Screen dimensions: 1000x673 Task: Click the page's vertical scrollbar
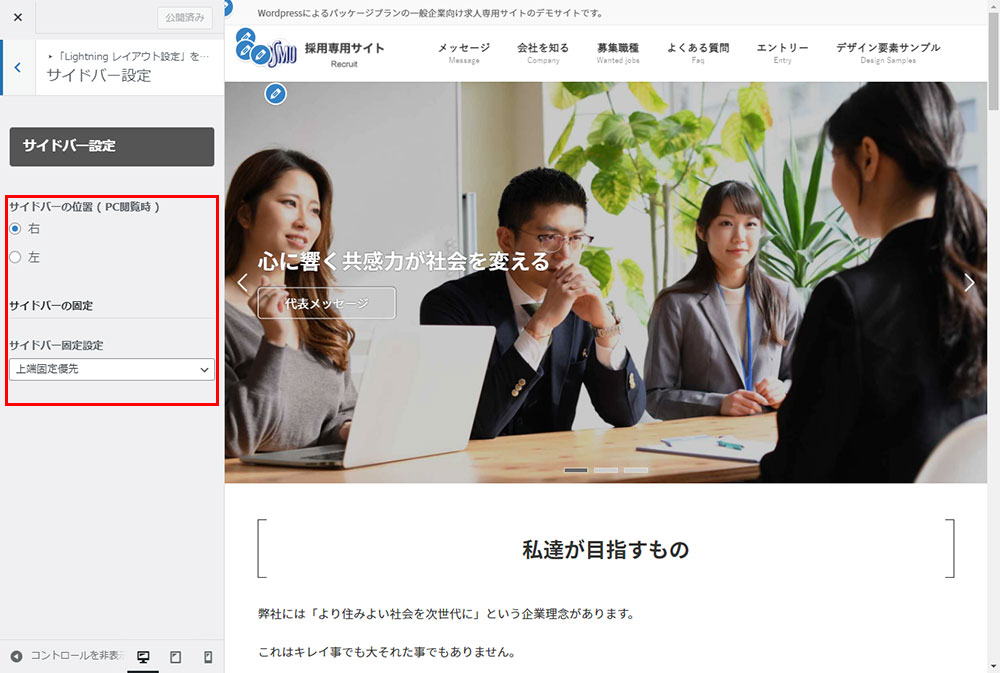(992, 300)
